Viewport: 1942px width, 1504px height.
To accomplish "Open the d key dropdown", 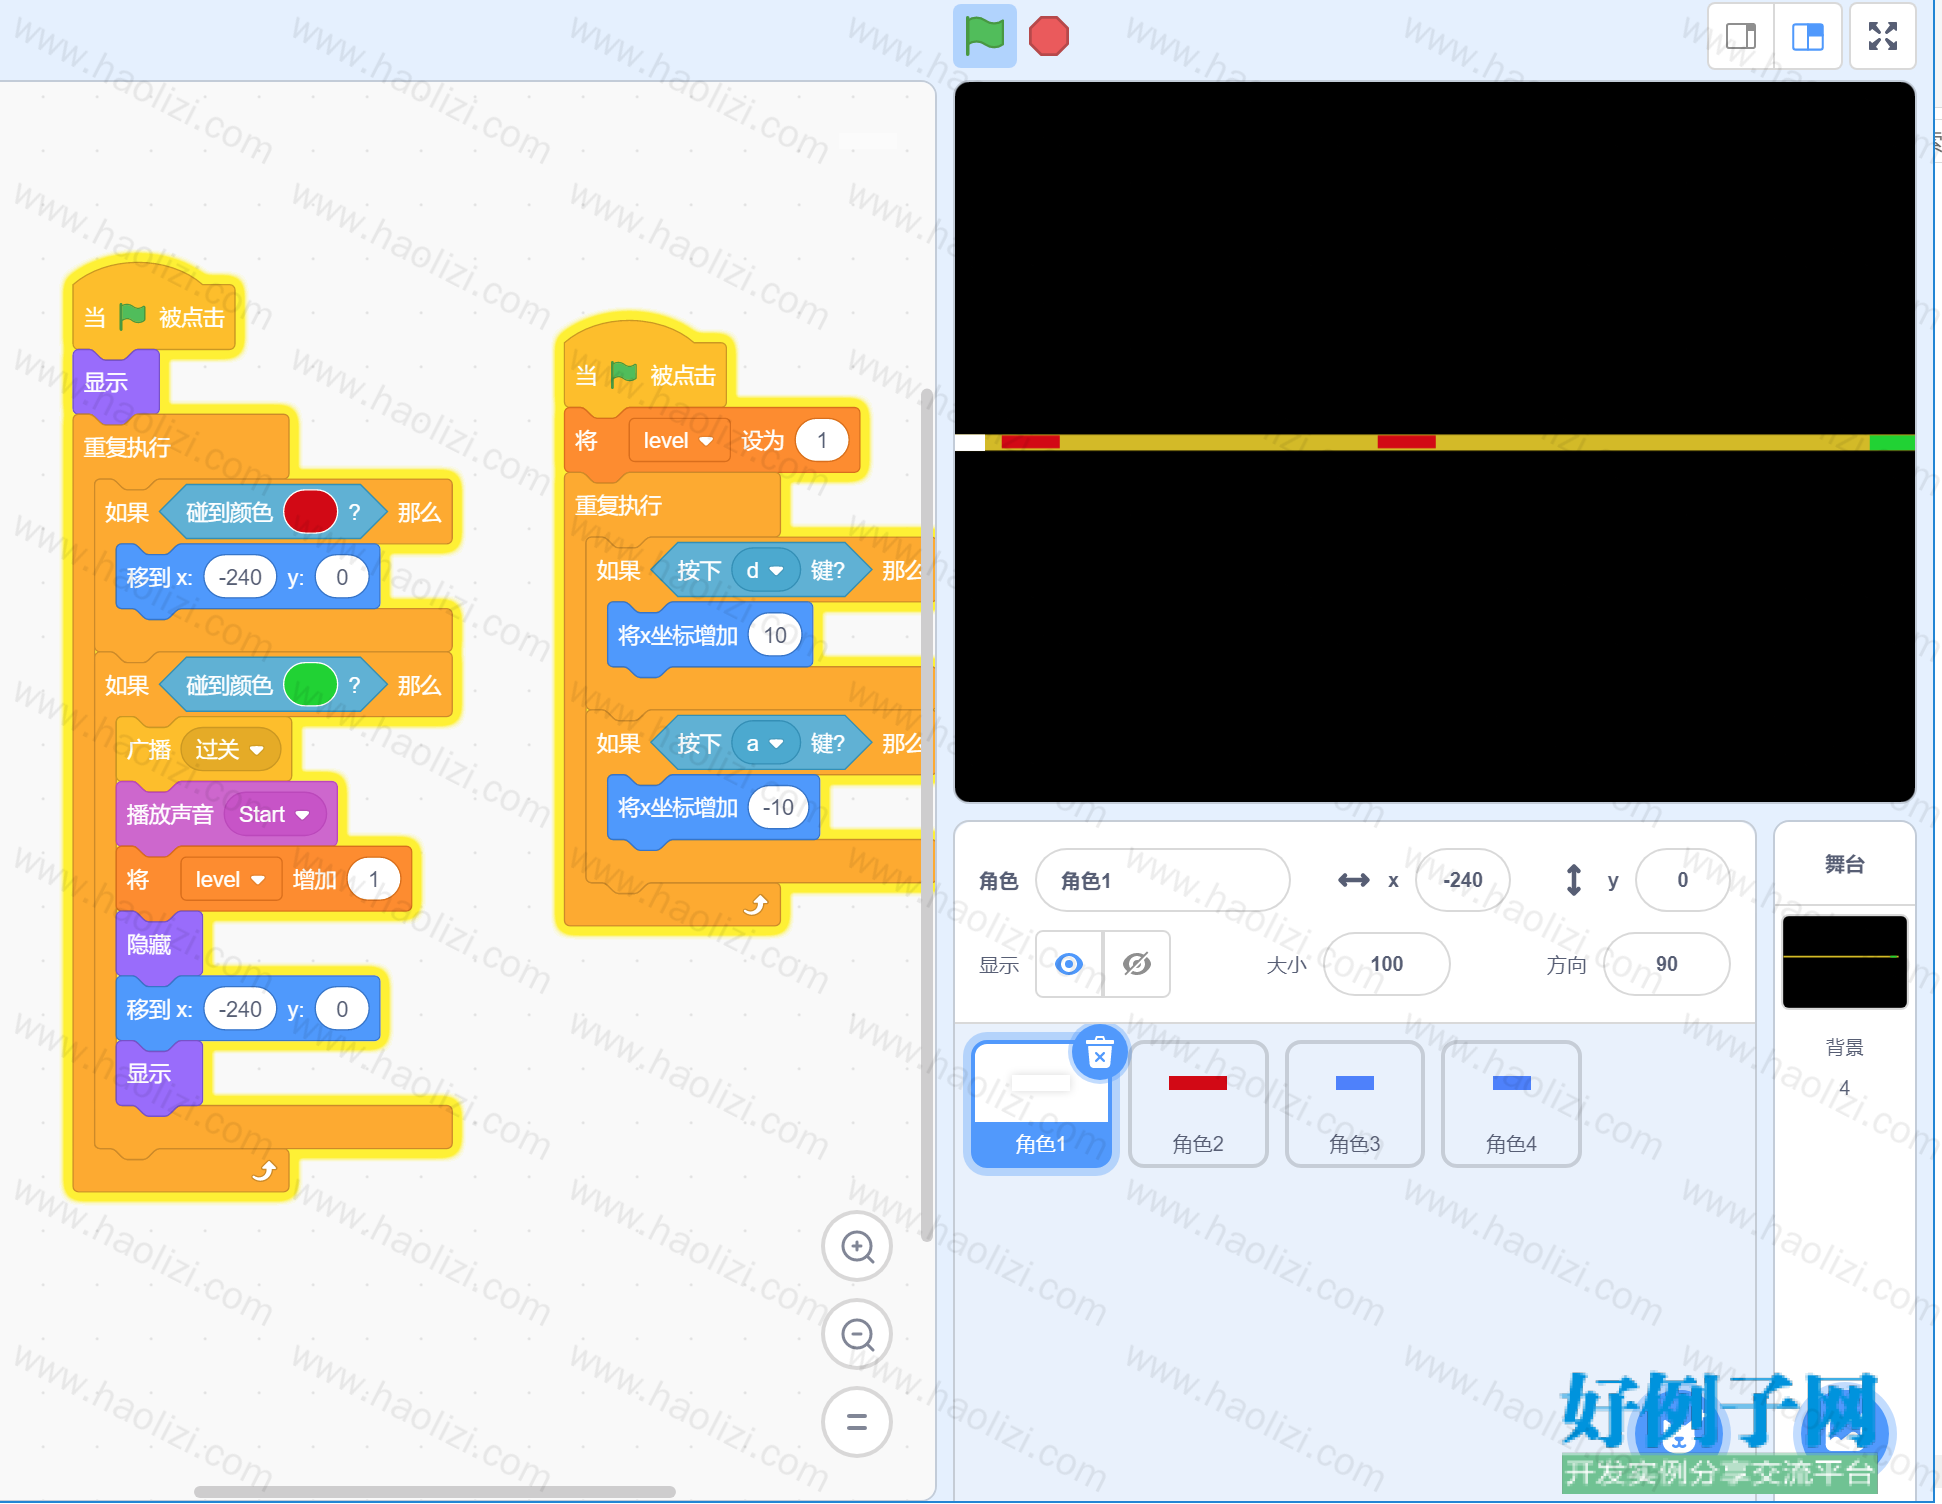I will pyautogui.click(x=764, y=571).
